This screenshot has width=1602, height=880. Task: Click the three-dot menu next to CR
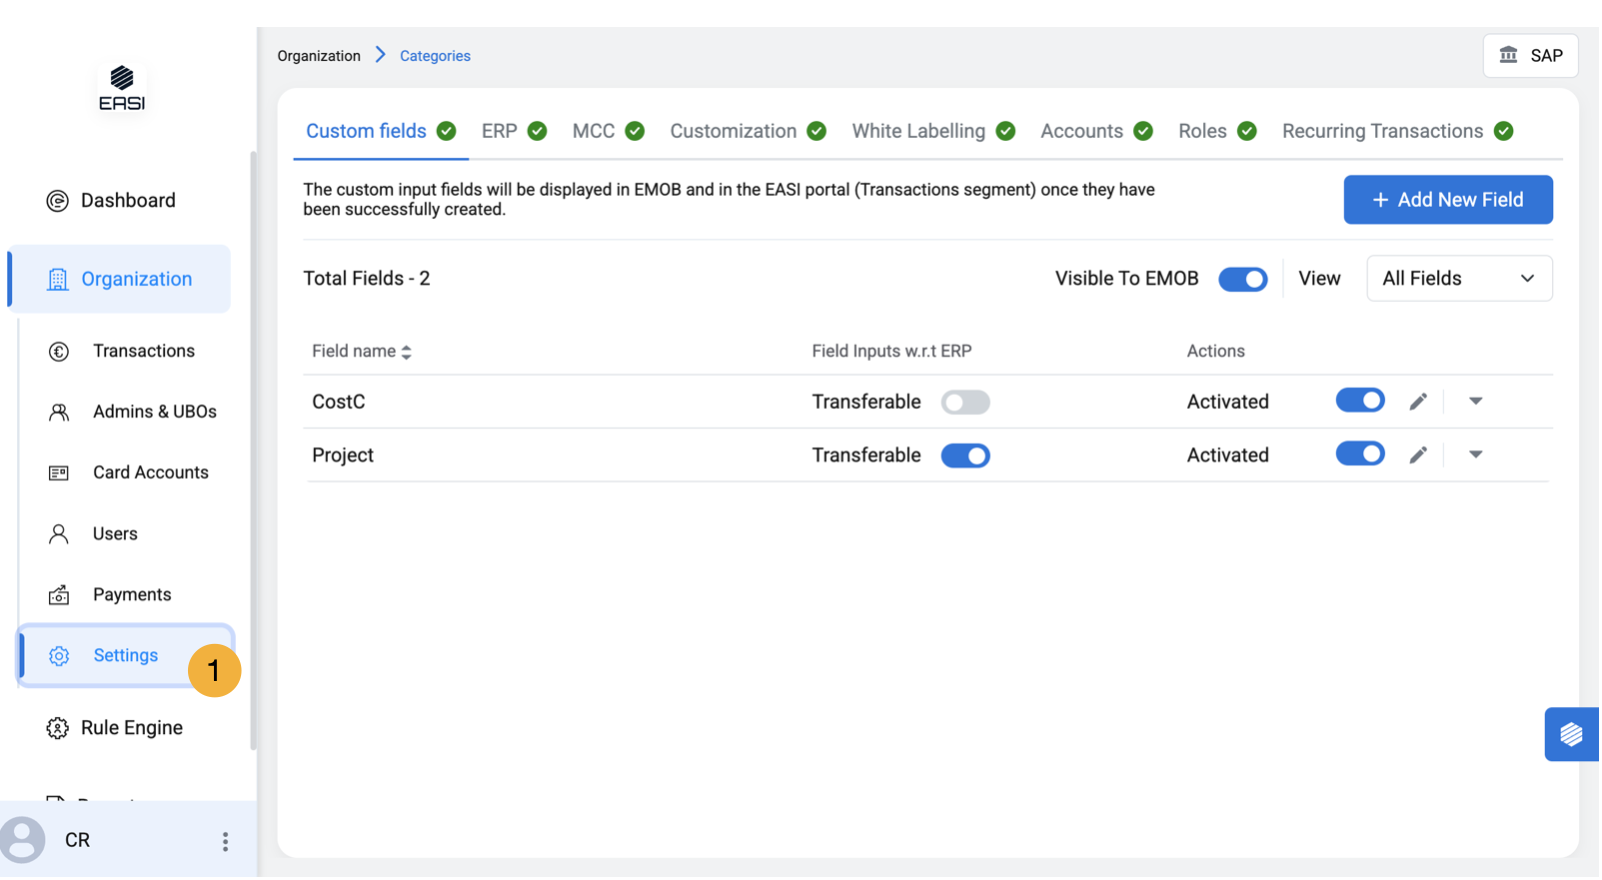(x=225, y=842)
